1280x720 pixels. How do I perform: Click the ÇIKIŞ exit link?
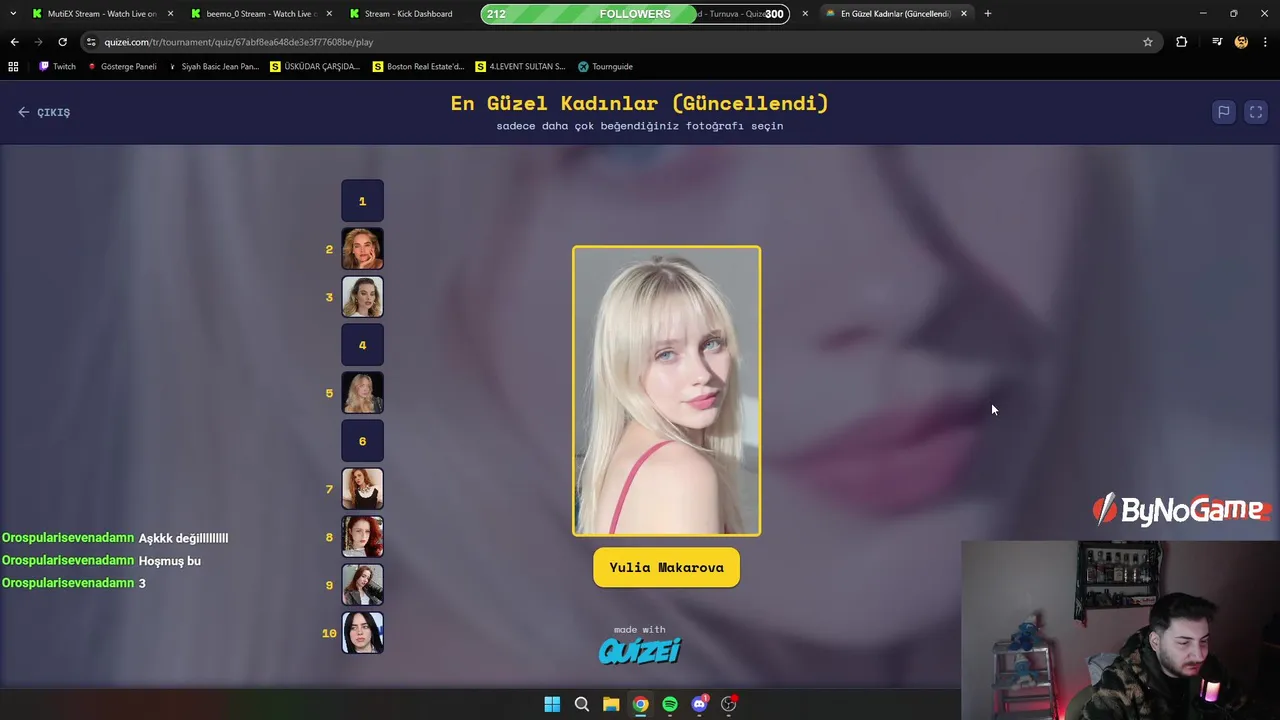click(44, 112)
